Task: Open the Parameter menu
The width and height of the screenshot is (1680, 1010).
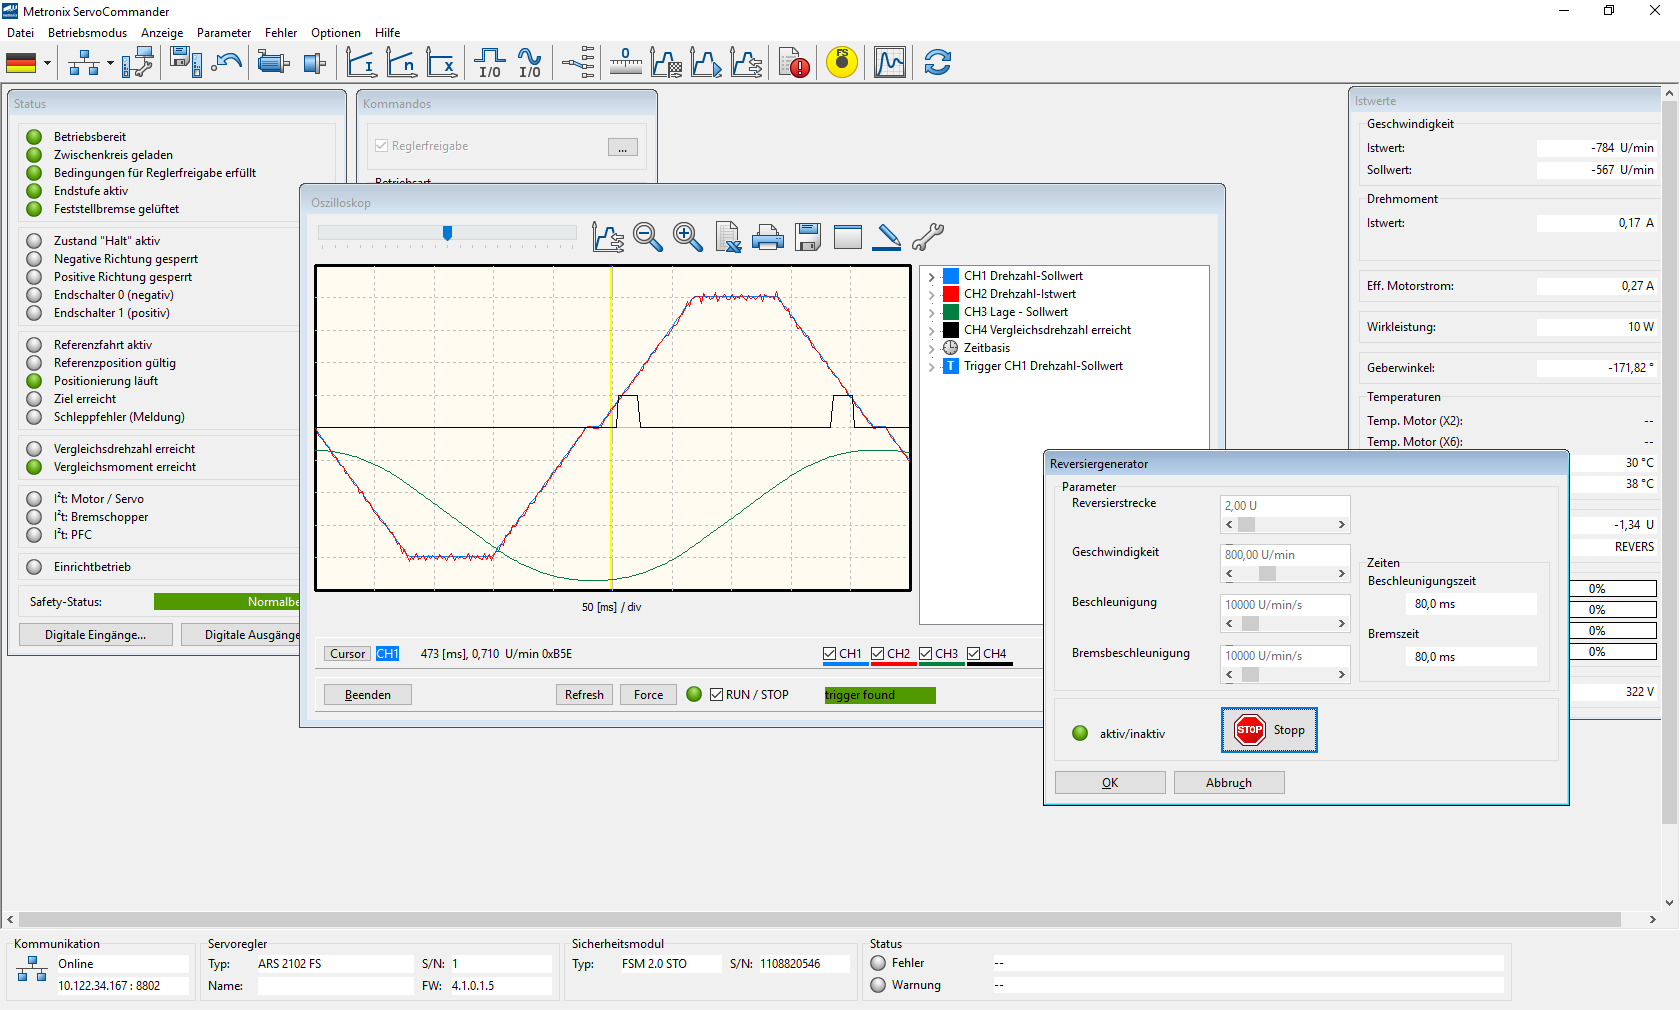Action: [224, 33]
